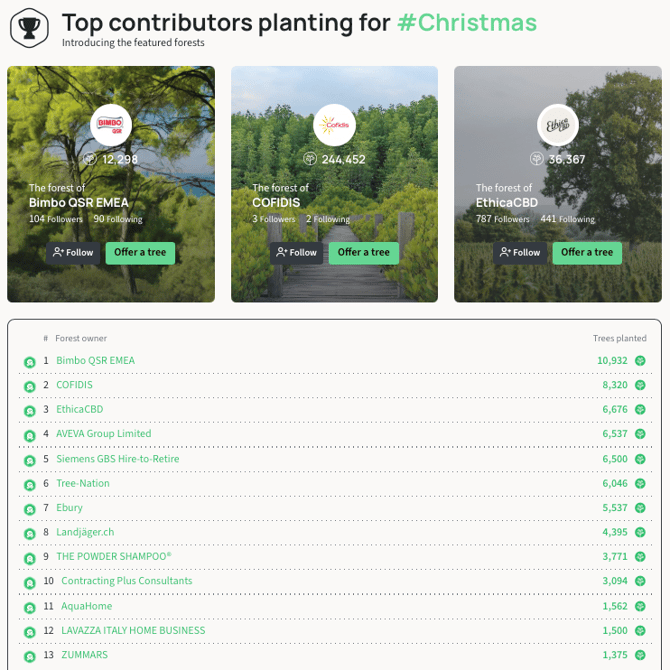Open the Tree-Nation forest owner link

[83, 483]
